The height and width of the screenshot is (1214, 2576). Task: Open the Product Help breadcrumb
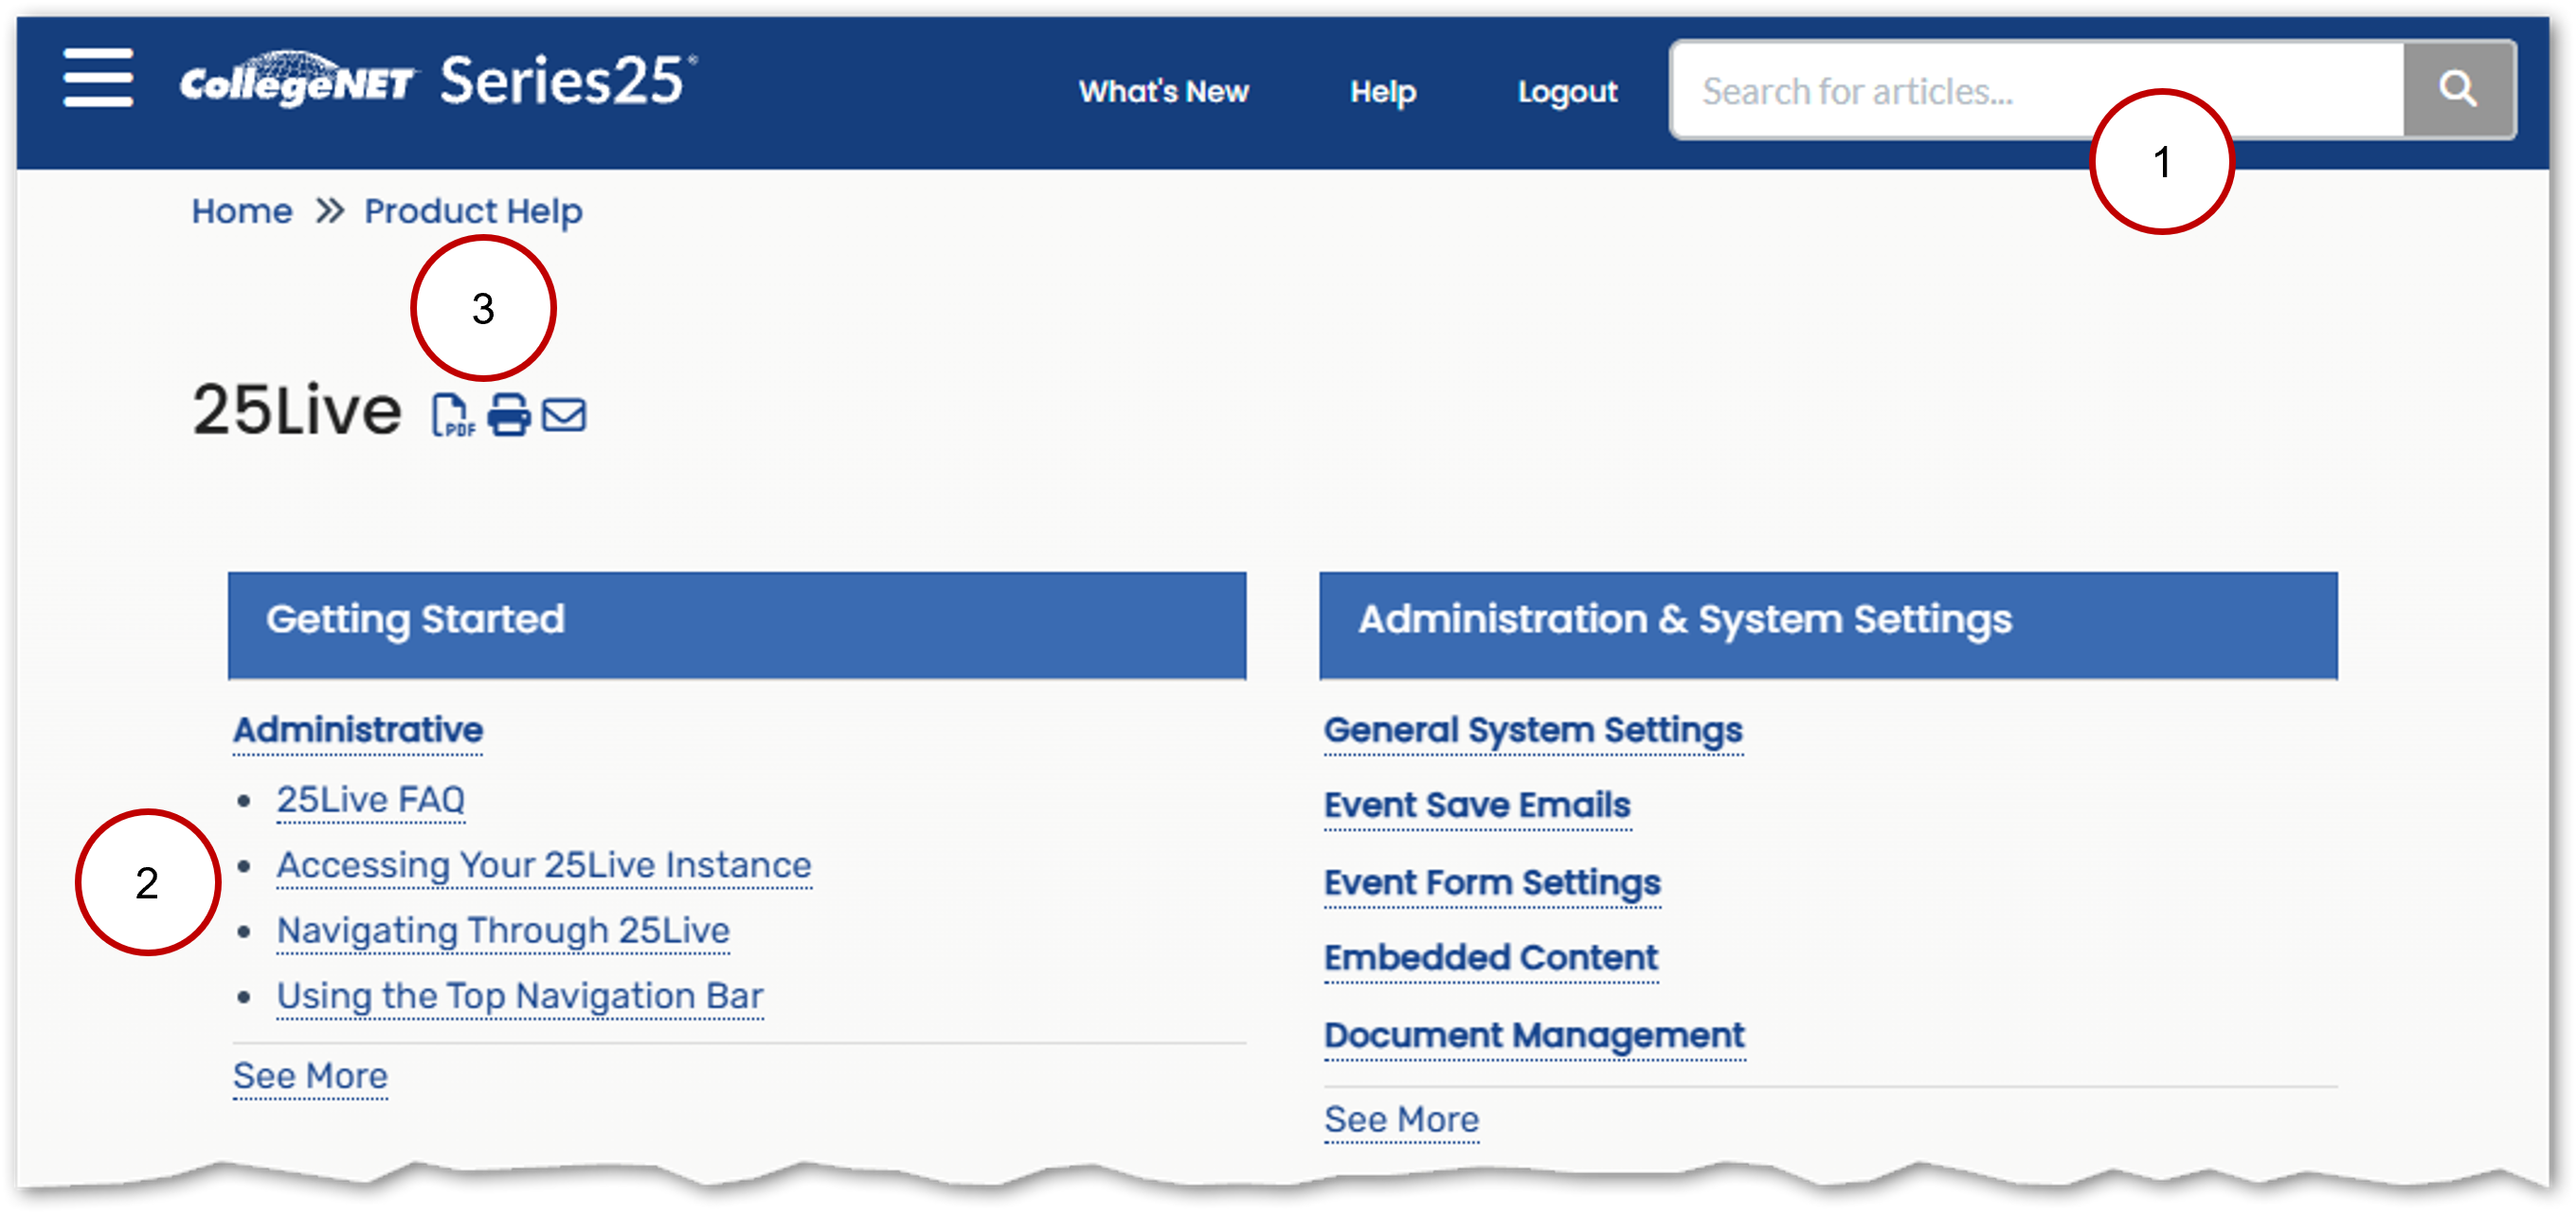(473, 211)
